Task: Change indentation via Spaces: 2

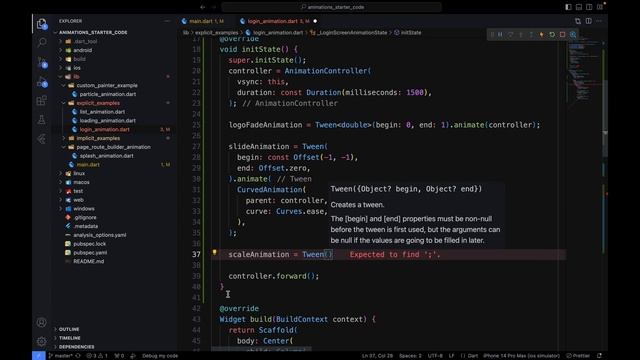Action: [x=410, y=356]
